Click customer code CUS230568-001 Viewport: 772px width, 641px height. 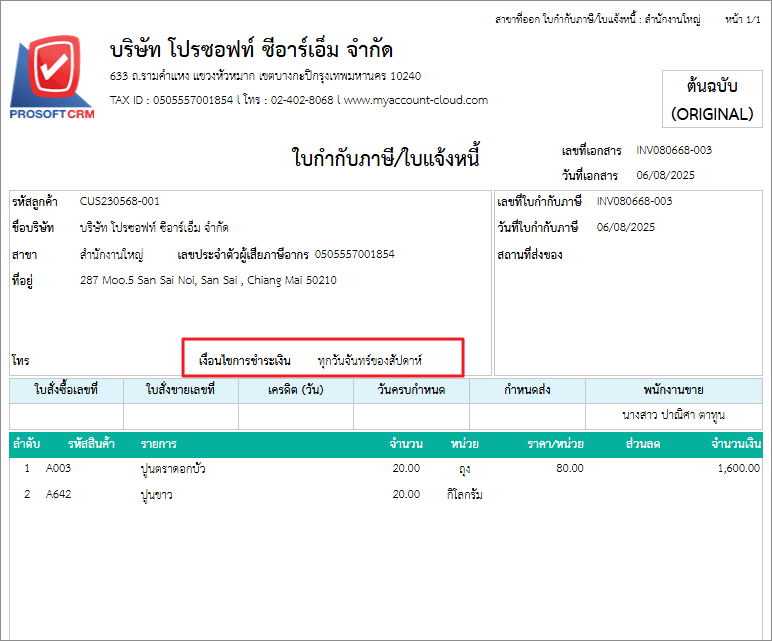point(119,201)
